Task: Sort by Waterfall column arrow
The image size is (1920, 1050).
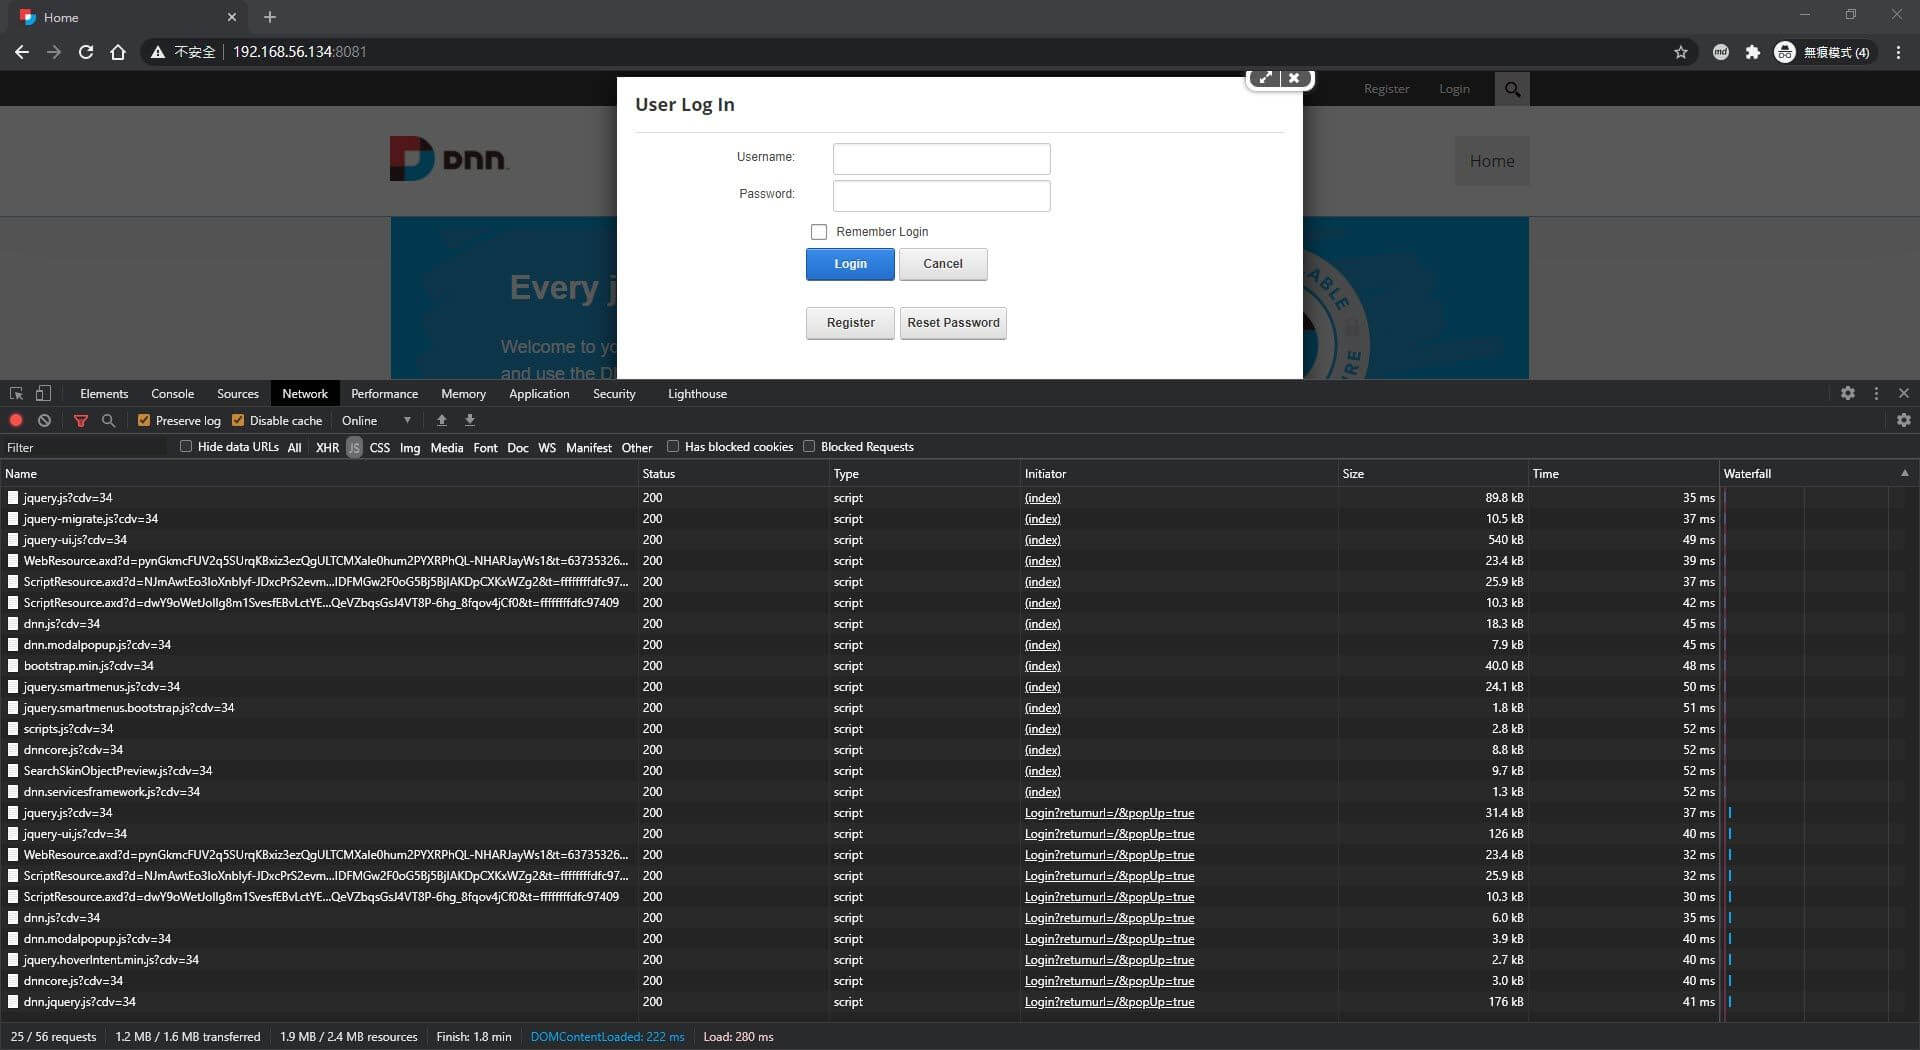Action: 1904,474
